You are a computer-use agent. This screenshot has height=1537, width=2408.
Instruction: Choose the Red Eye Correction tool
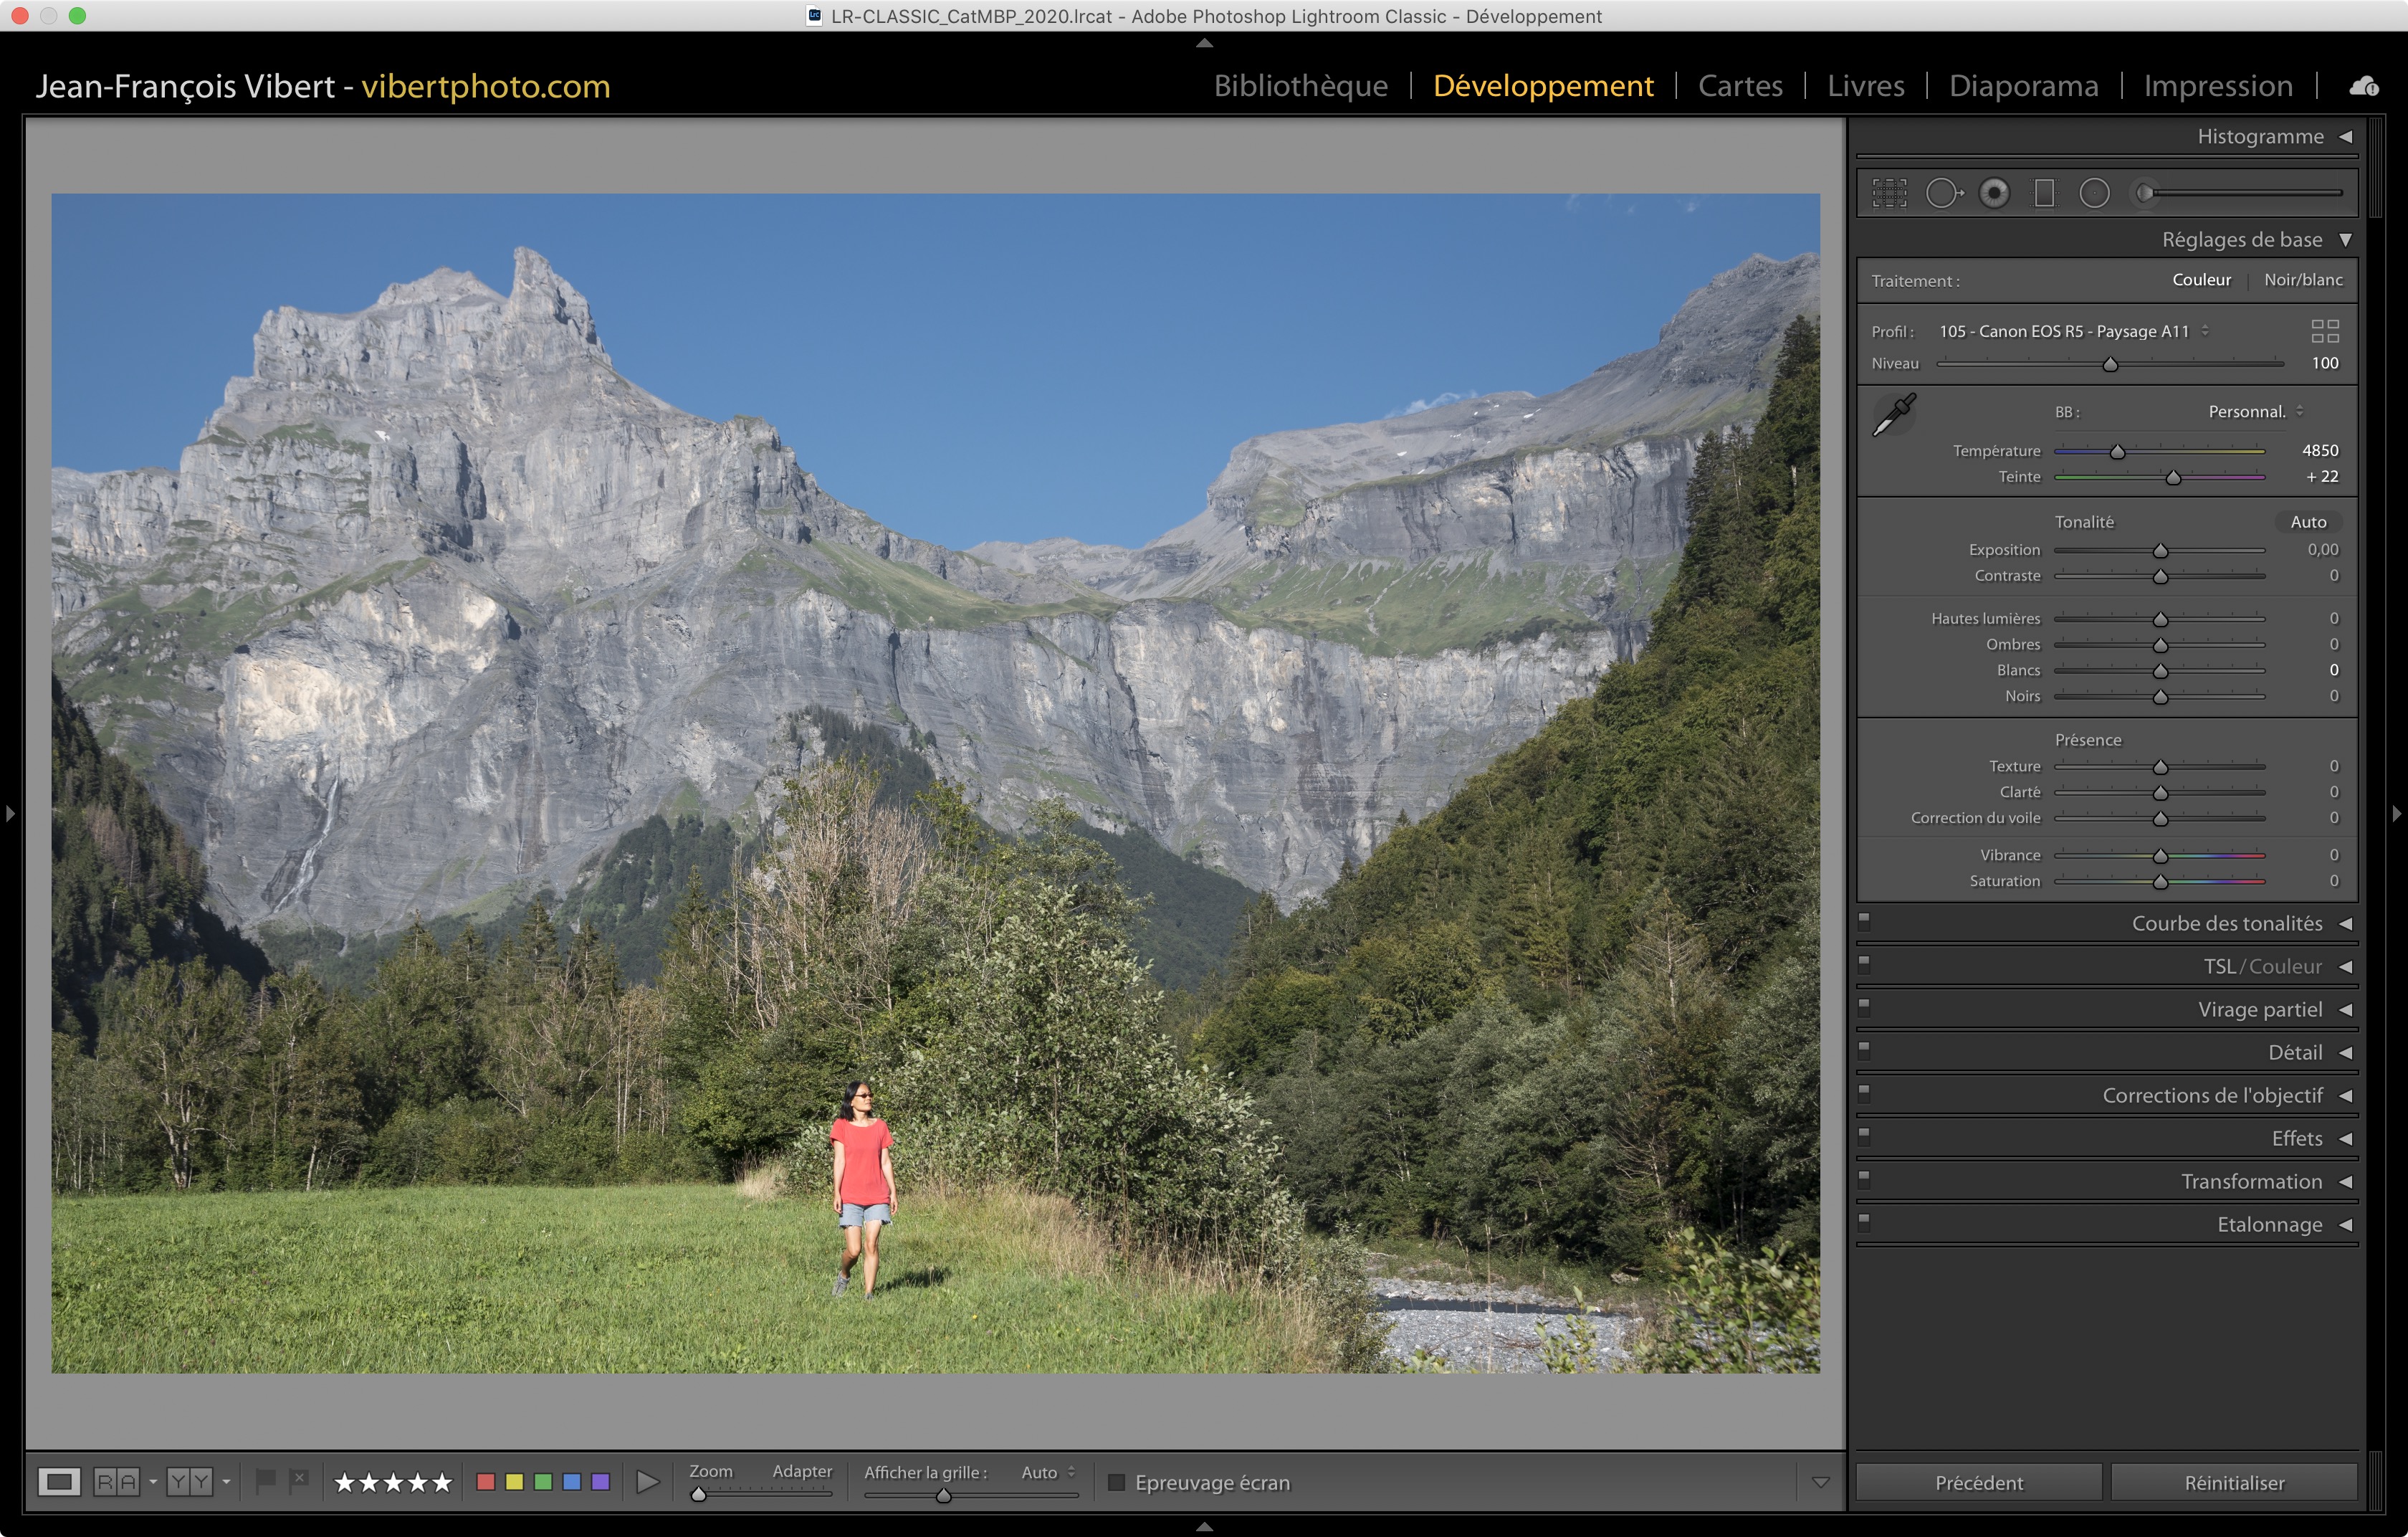point(1994,193)
